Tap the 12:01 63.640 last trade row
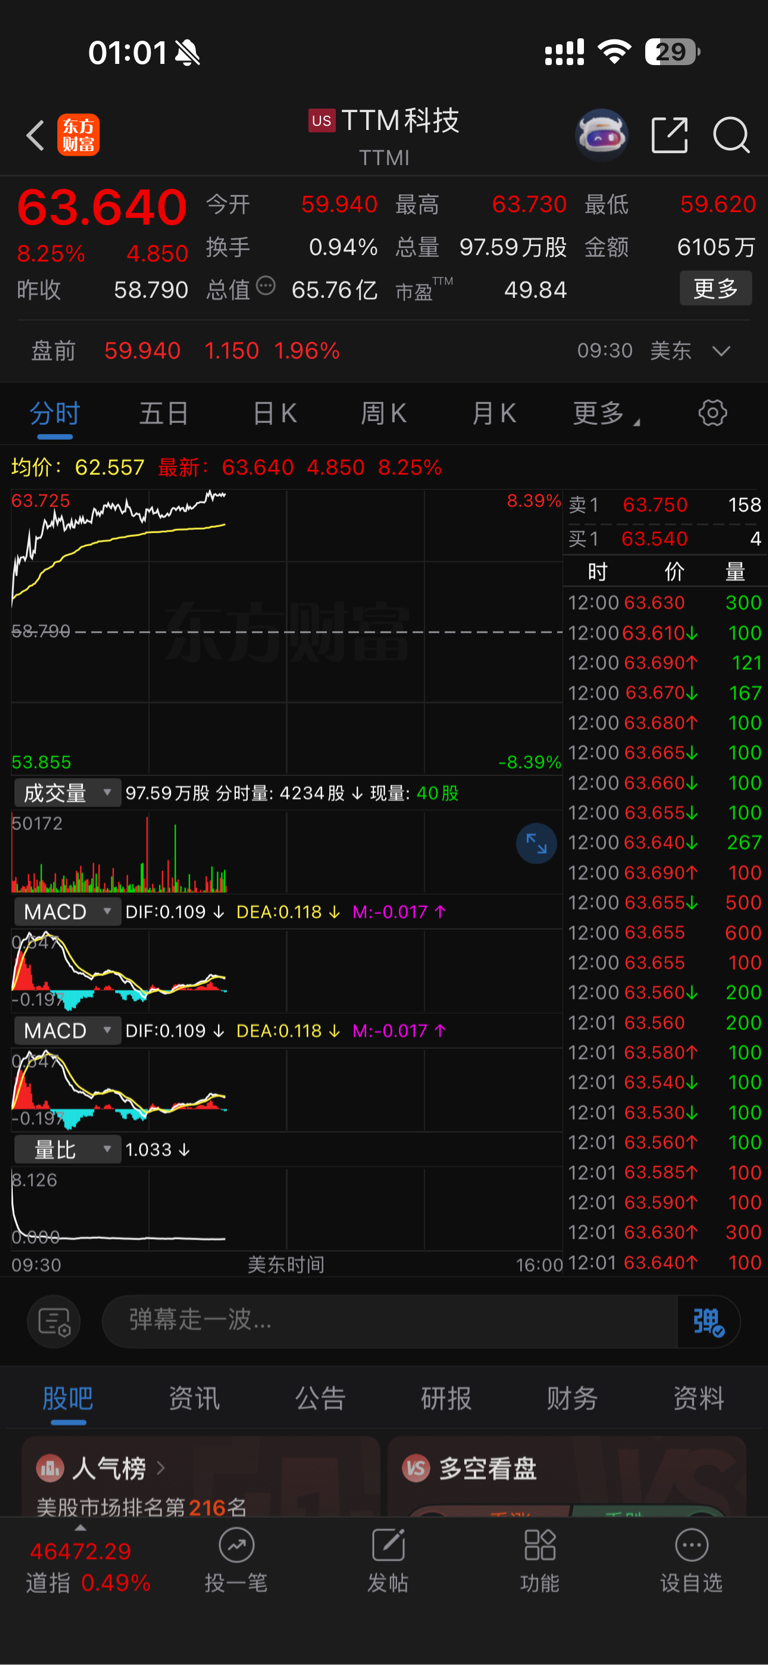 [x=665, y=1263]
